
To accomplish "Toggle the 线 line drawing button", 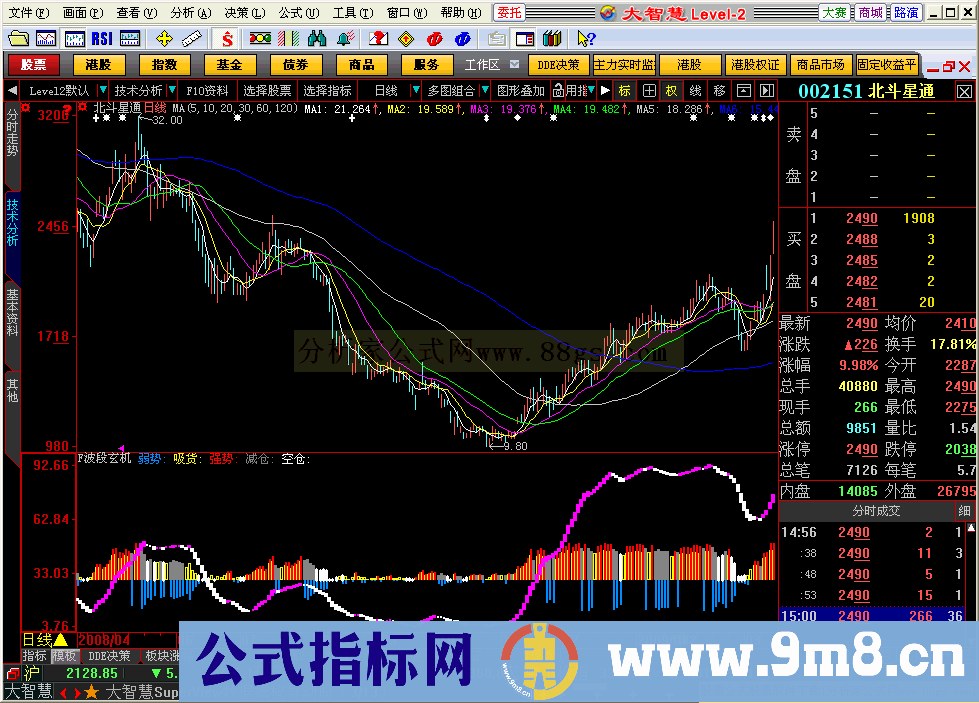I will 696,91.
